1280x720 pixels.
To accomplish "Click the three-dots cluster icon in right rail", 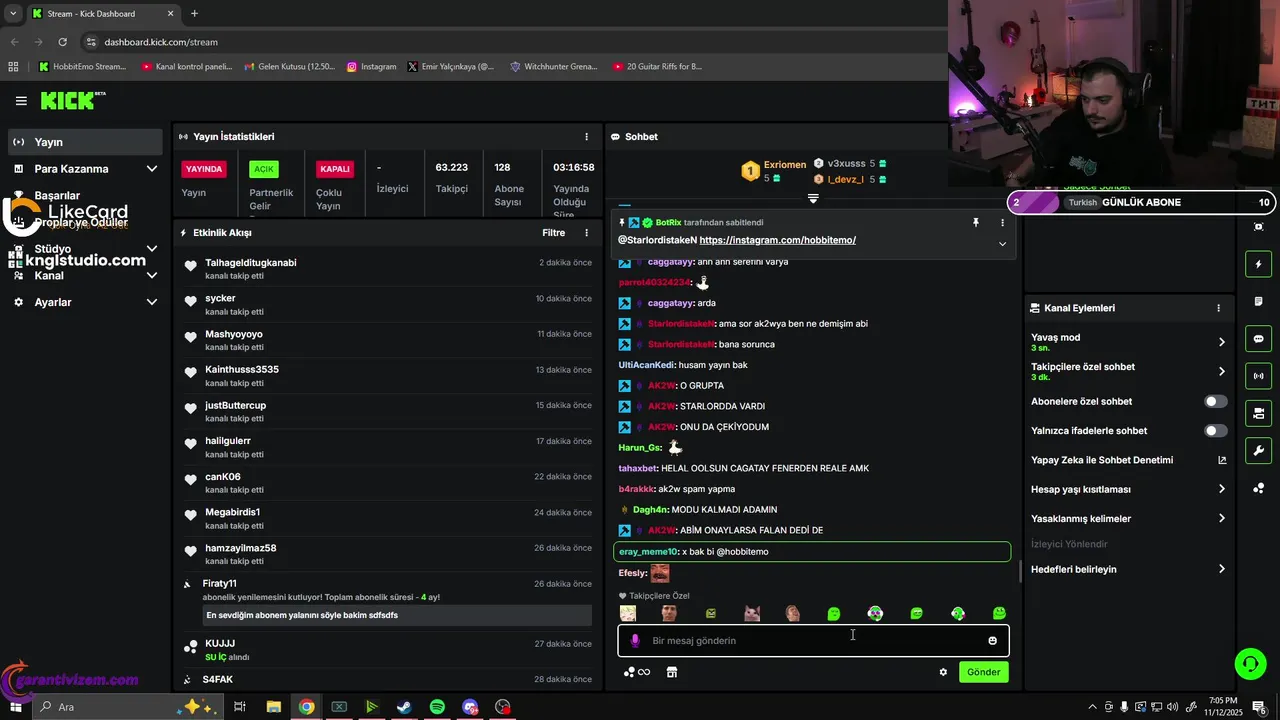I will click(1258, 488).
